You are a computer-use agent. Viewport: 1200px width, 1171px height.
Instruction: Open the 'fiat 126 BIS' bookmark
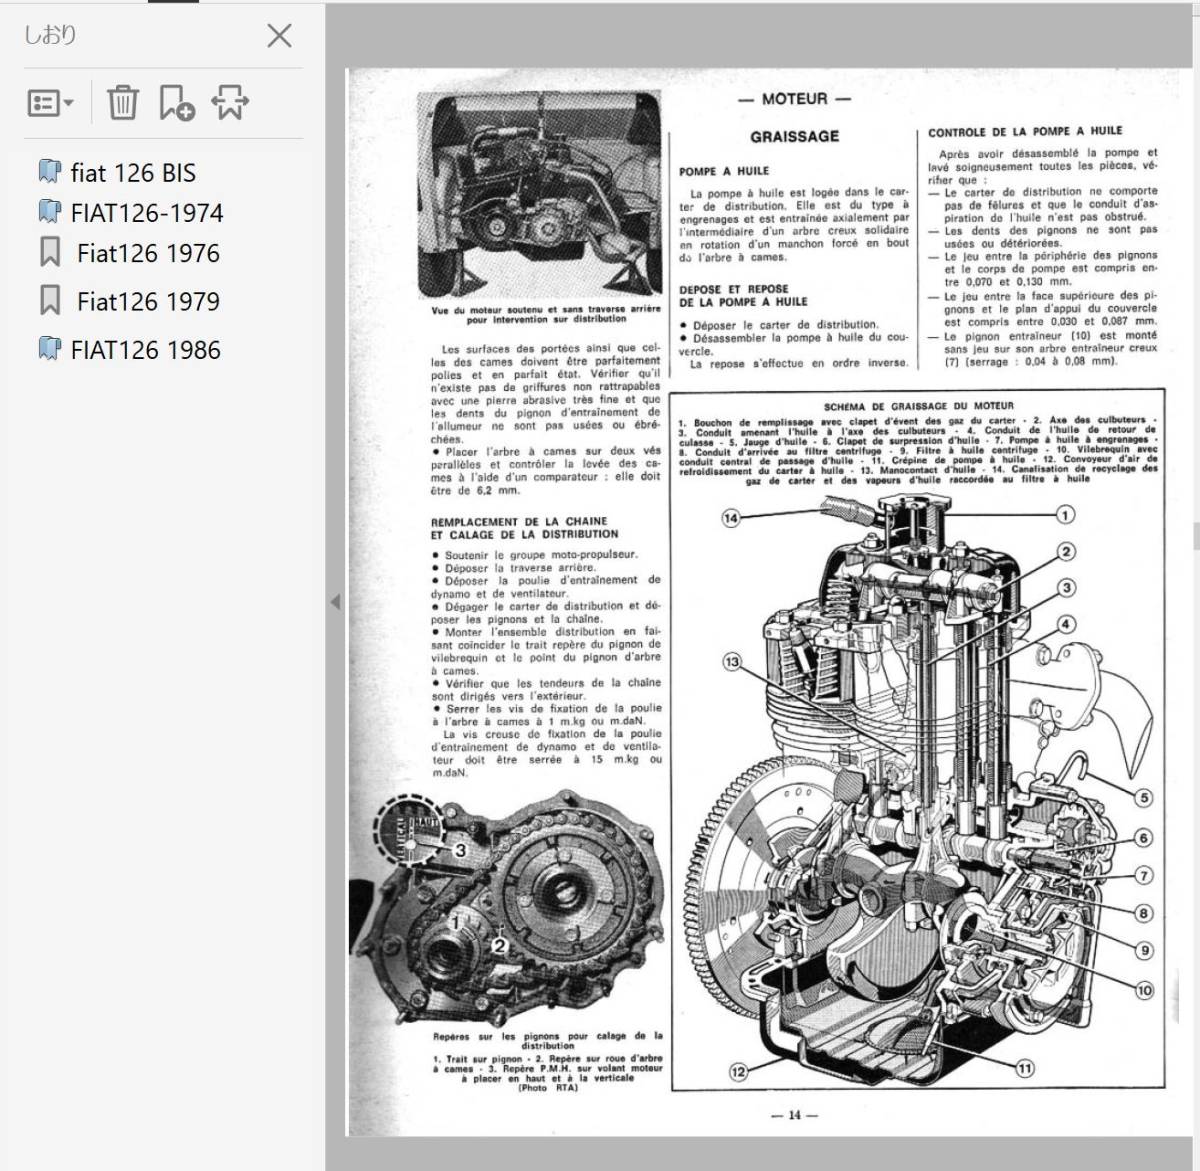133,173
